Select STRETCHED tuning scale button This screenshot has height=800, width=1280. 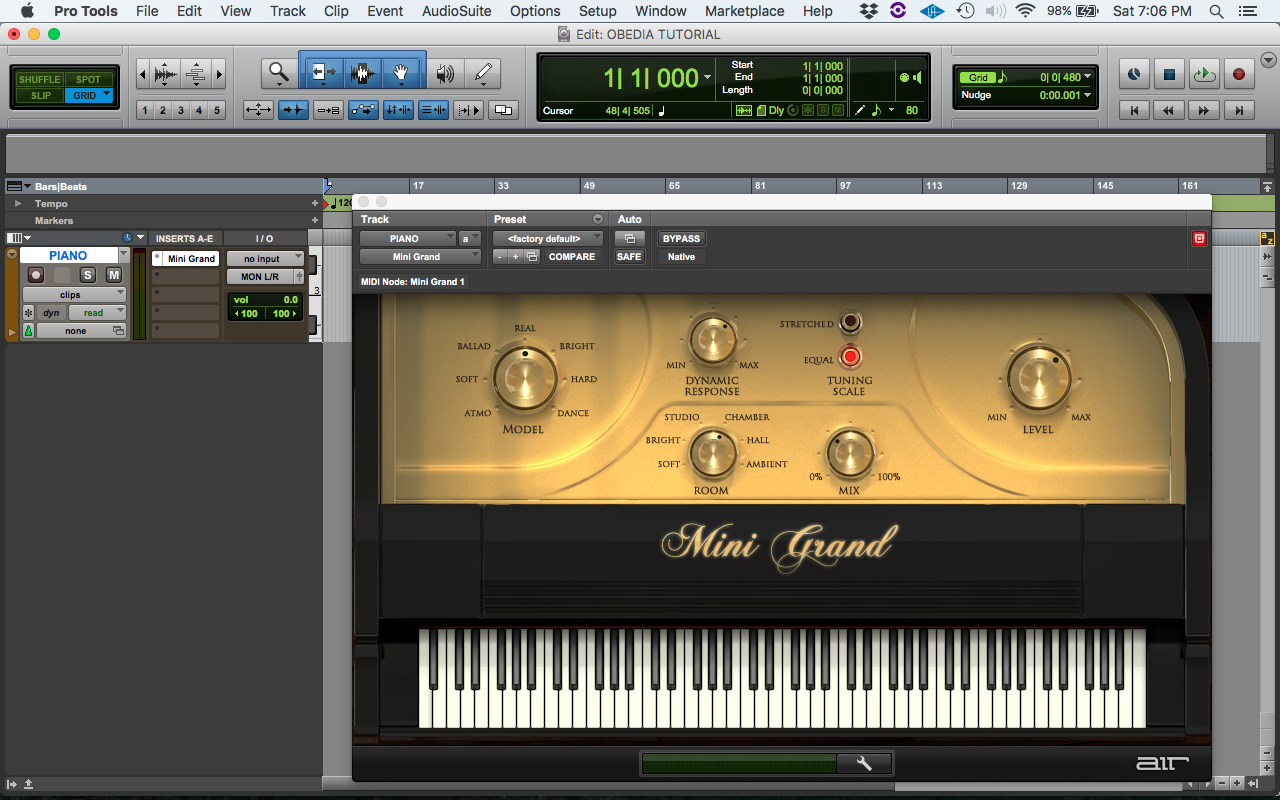click(850, 323)
